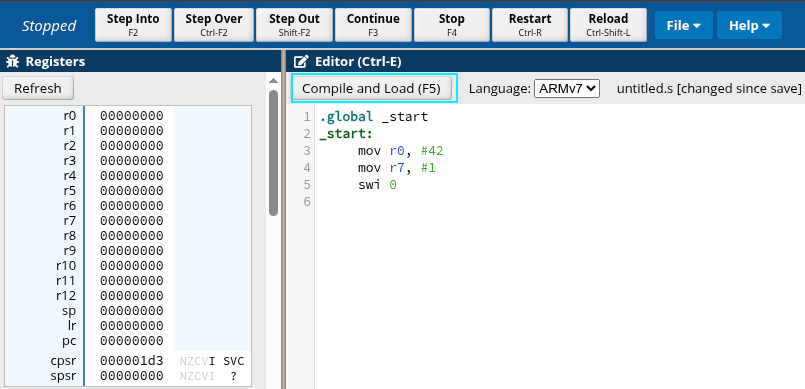This screenshot has width=805, height=389.
Task: Select the sp register value
Action: pos(131,311)
